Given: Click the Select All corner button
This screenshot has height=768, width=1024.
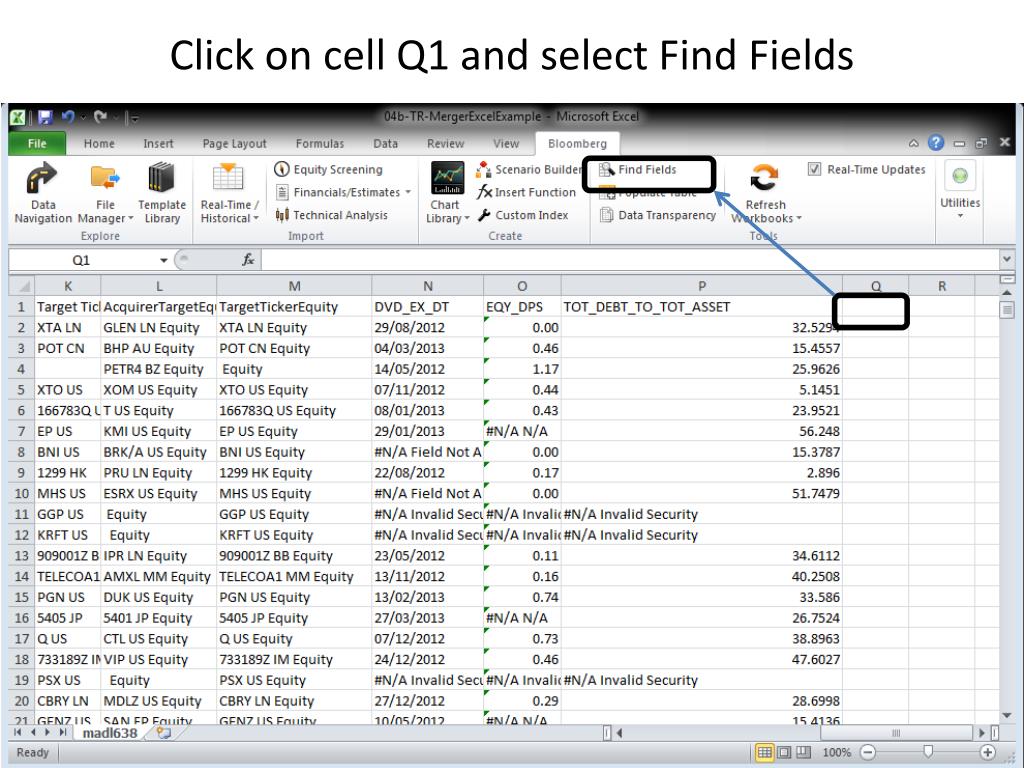Looking at the screenshot, I should (x=22, y=286).
